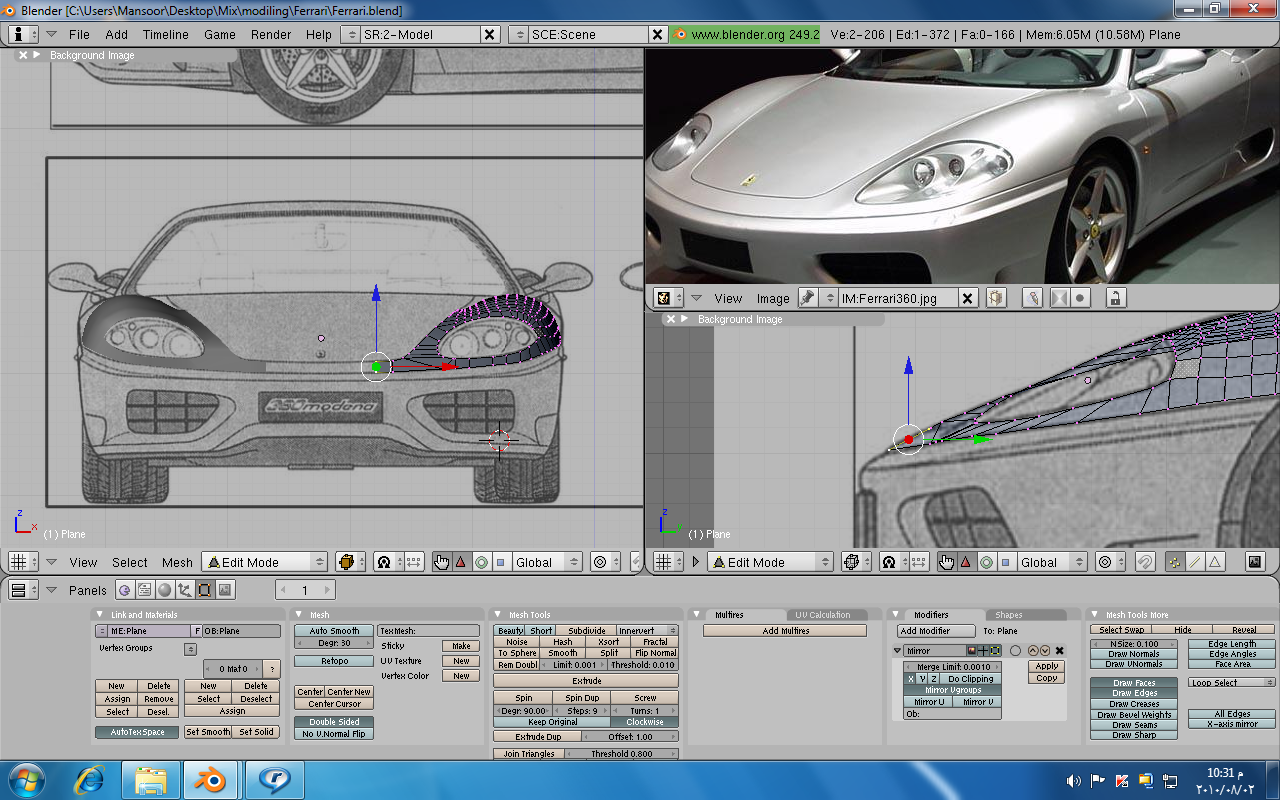Open the Render menu
The image size is (1280, 800).
point(271,34)
